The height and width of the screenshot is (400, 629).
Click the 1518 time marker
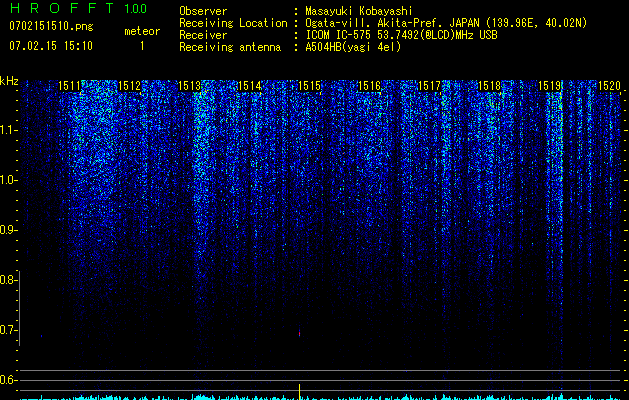(x=490, y=86)
